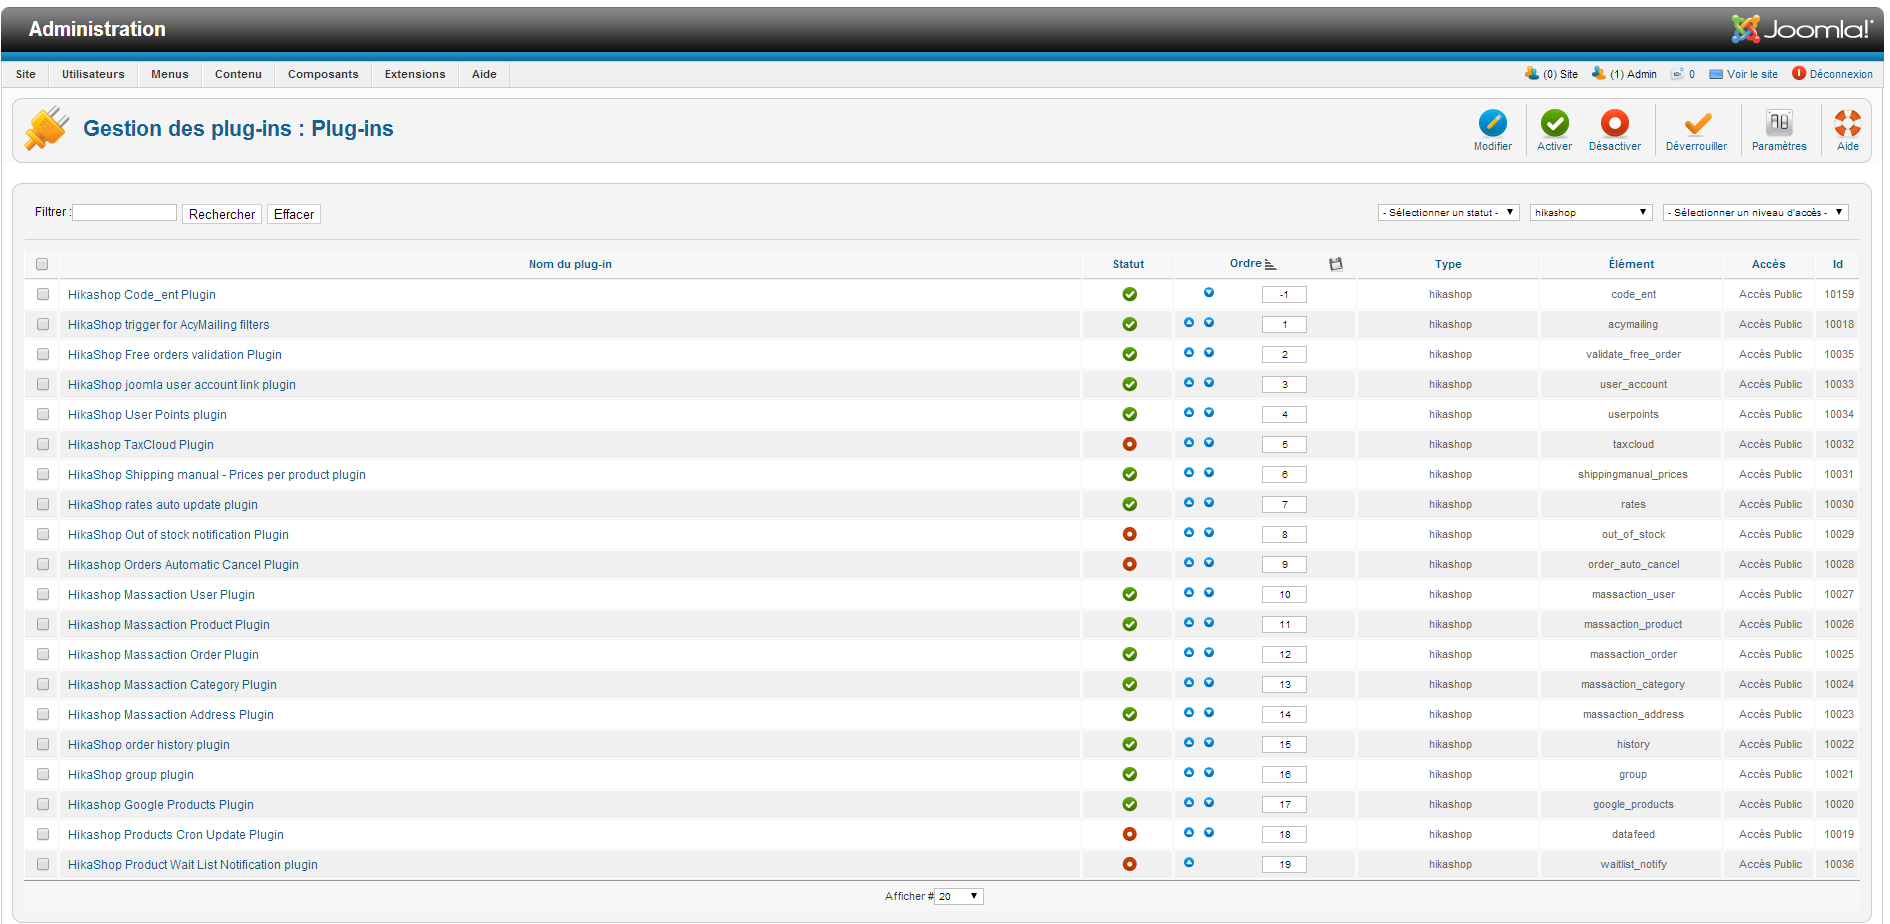The width and height of the screenshot is (1890, 924).
Task: Check the HikaShop rates auto update plugin checkbox
Action: (43, 504)
